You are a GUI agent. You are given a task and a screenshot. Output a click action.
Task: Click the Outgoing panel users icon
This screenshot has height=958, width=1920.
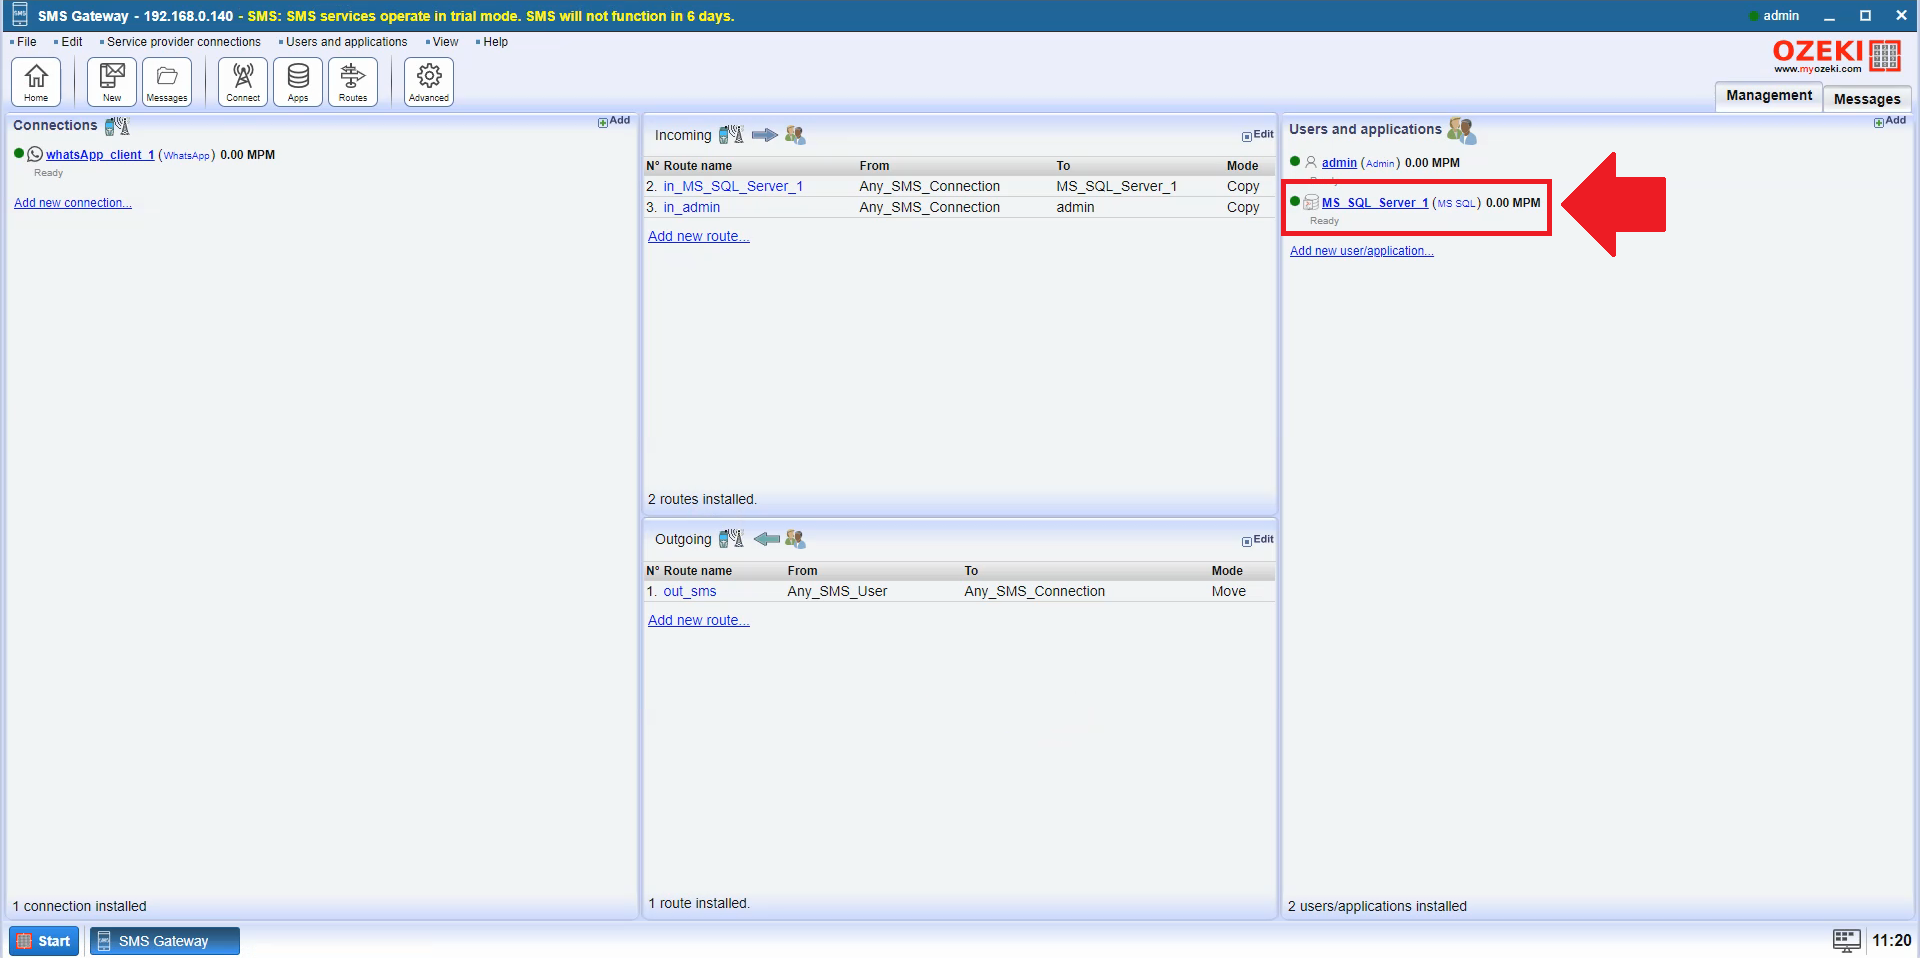point(795,539)
